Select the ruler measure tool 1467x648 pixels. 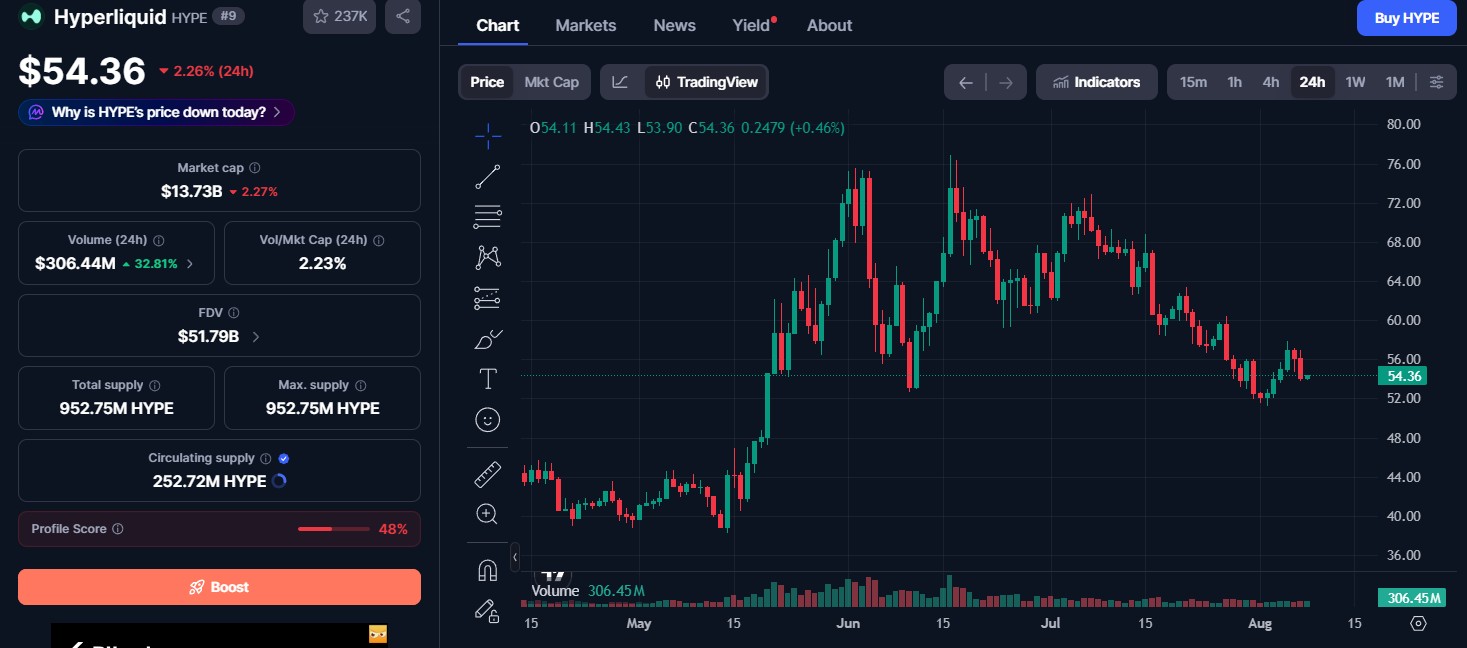487,474
